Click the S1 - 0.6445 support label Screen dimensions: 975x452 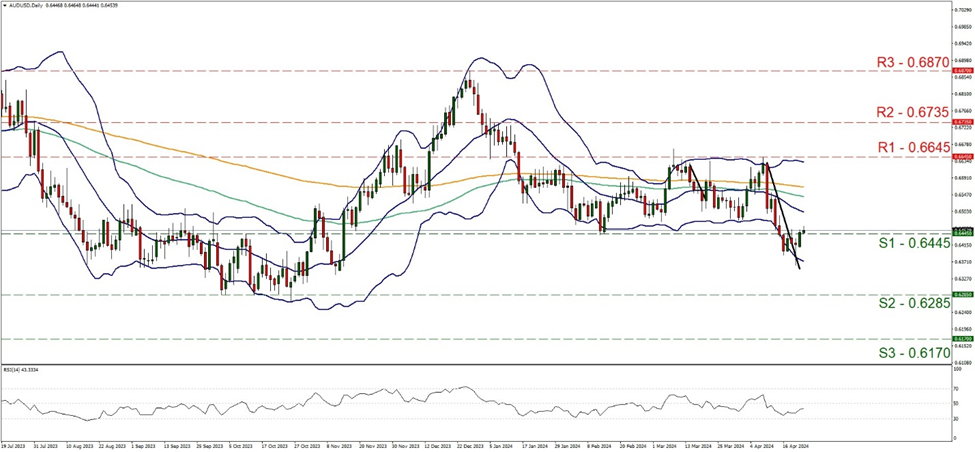tap(908, 245)
